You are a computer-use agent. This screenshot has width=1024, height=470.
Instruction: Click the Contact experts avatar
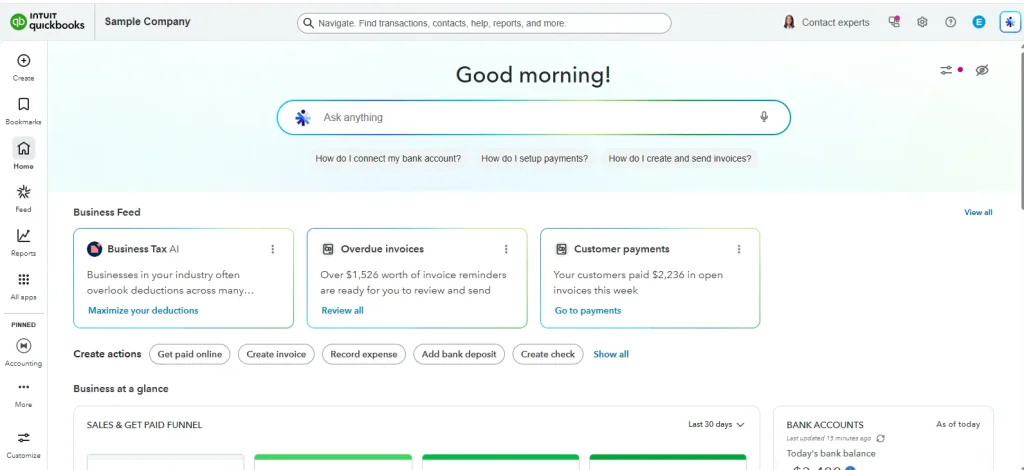(789, 22)
